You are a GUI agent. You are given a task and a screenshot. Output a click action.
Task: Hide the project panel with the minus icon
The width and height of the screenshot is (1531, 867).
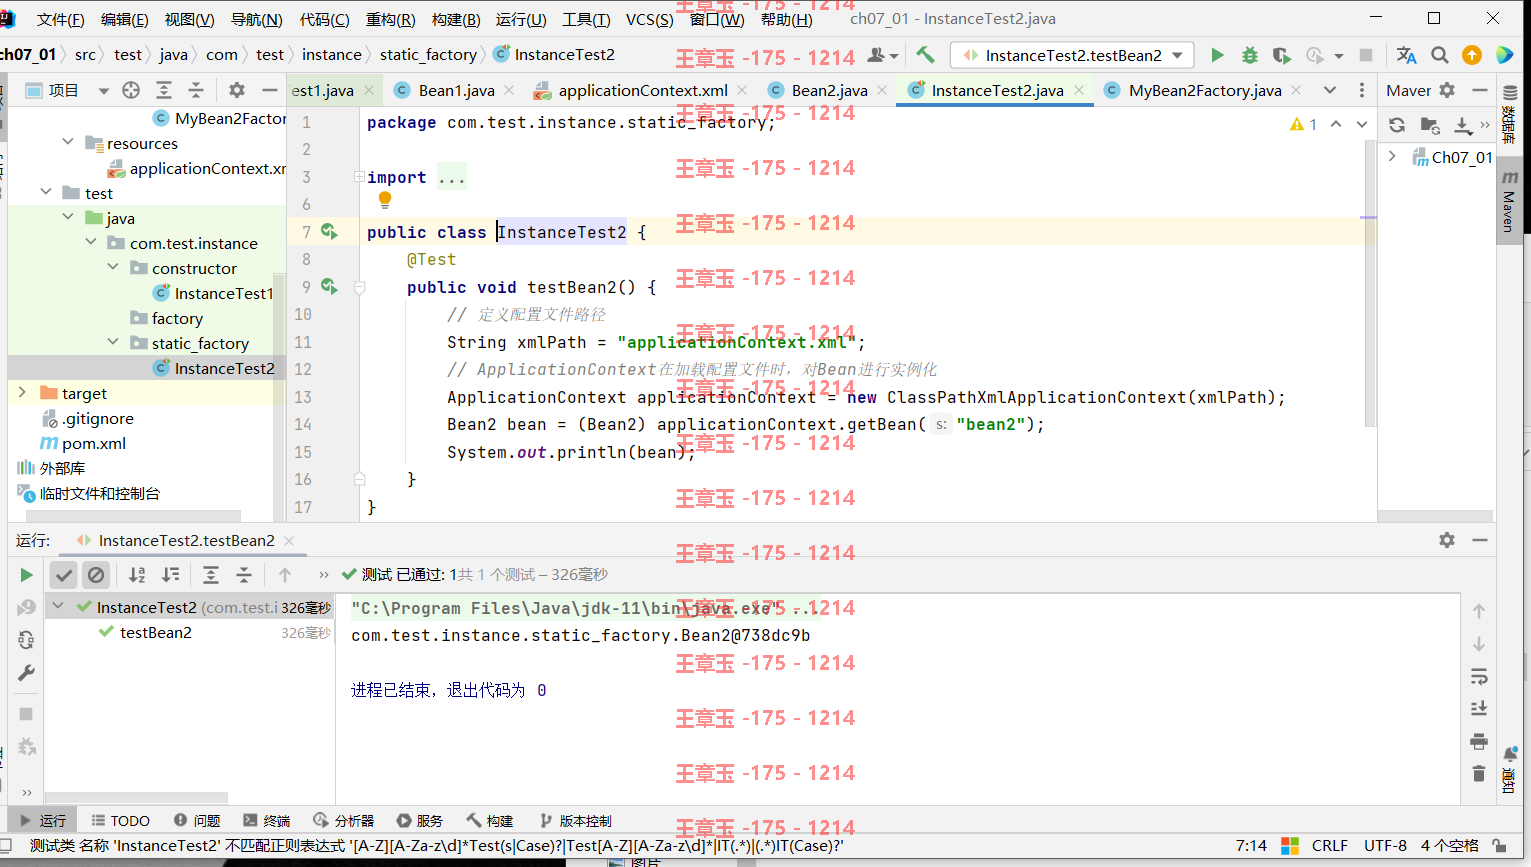(x=269, y=90)
